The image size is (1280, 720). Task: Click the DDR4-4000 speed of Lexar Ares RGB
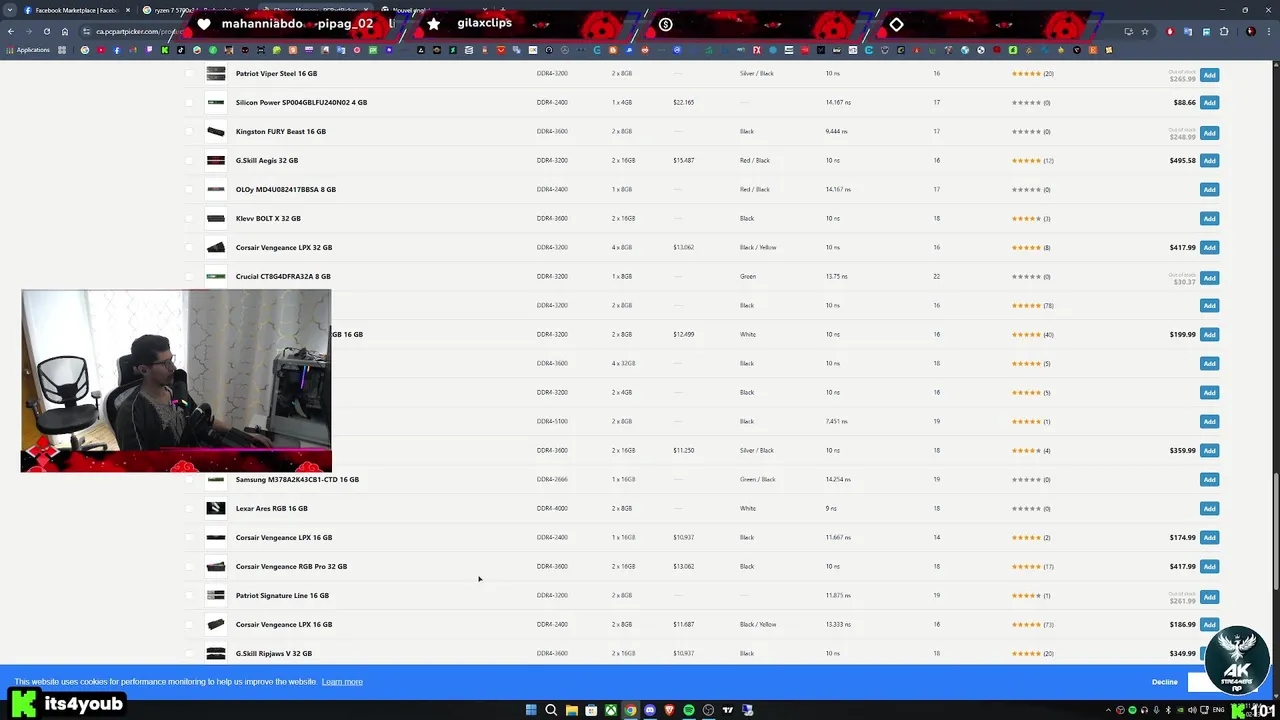(x=552, y=508)
